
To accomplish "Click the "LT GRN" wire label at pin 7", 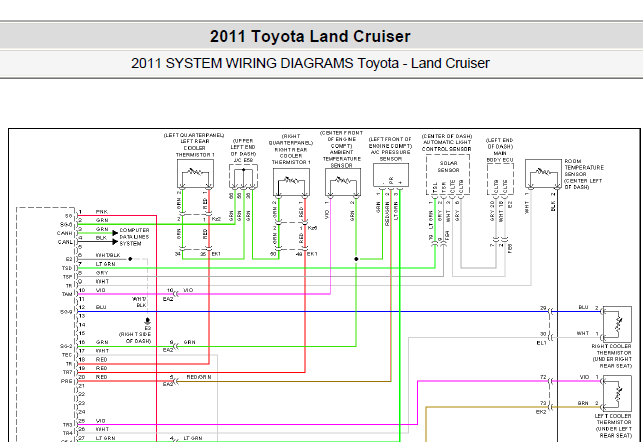I will 105,264.
